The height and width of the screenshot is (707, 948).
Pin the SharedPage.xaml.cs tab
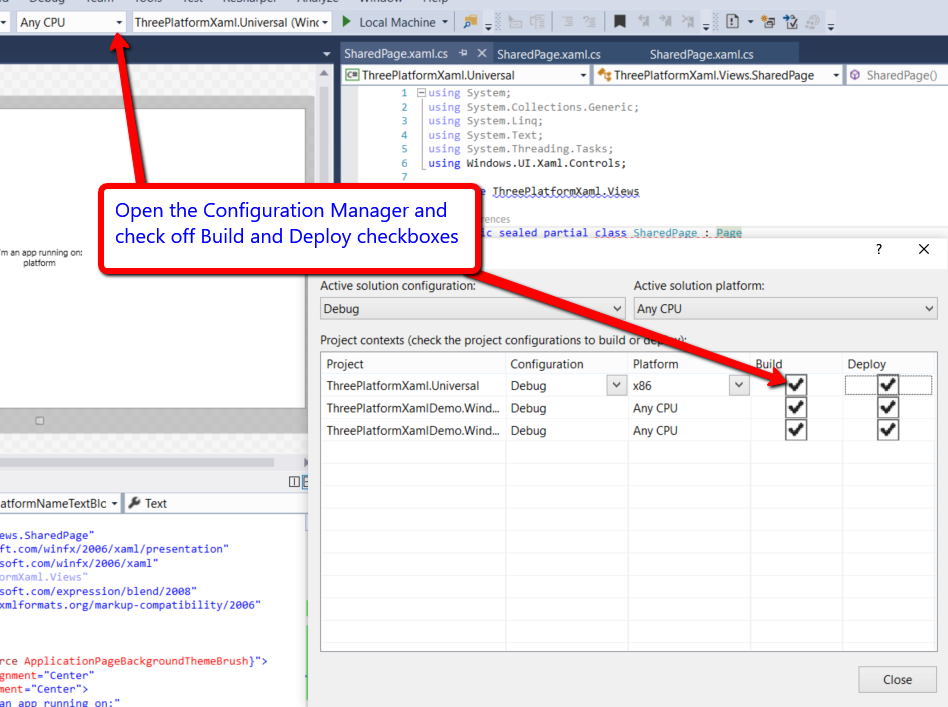[x=464, y=54]
